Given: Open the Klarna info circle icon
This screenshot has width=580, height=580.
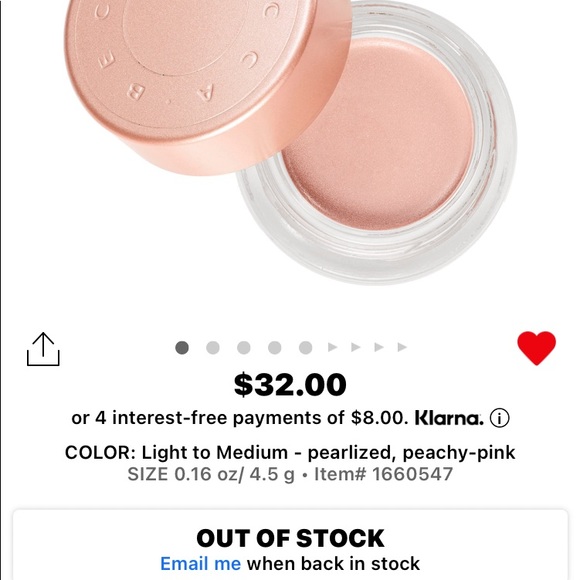Looking at the screenshot, I should pos(499,418).
